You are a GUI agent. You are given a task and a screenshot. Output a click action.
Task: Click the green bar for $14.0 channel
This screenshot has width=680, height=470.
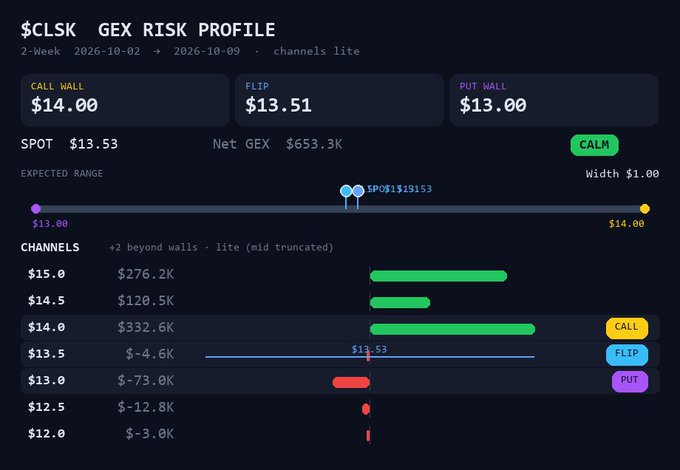tap(452, 329)
